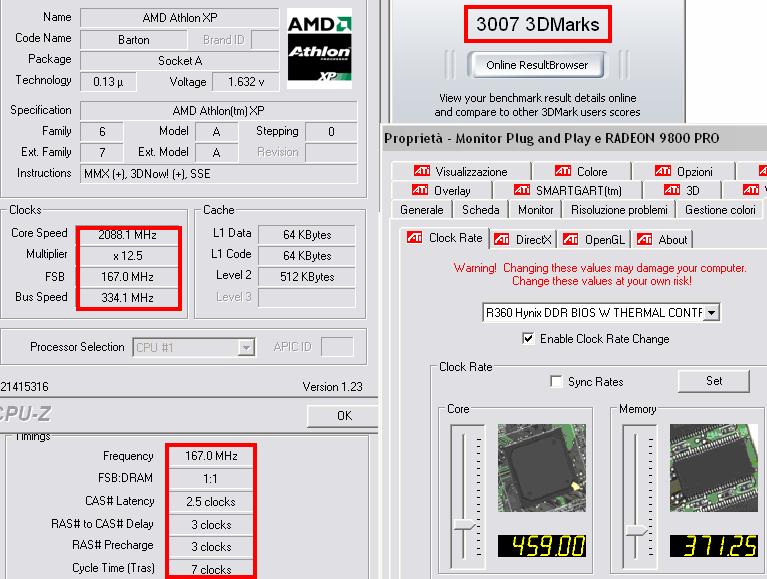Open the Monitor tab
This screenshot has height=579, width=767.
(536, 210)
